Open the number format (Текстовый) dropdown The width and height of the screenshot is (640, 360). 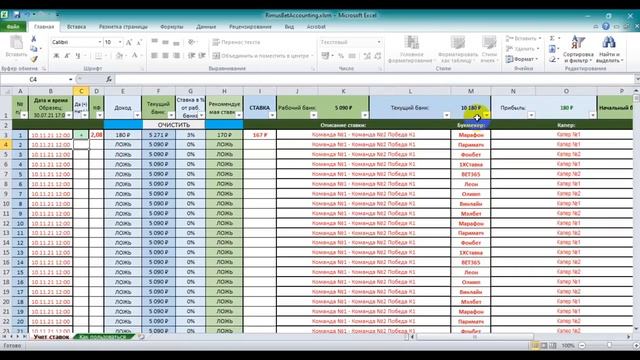click(379, 42)
